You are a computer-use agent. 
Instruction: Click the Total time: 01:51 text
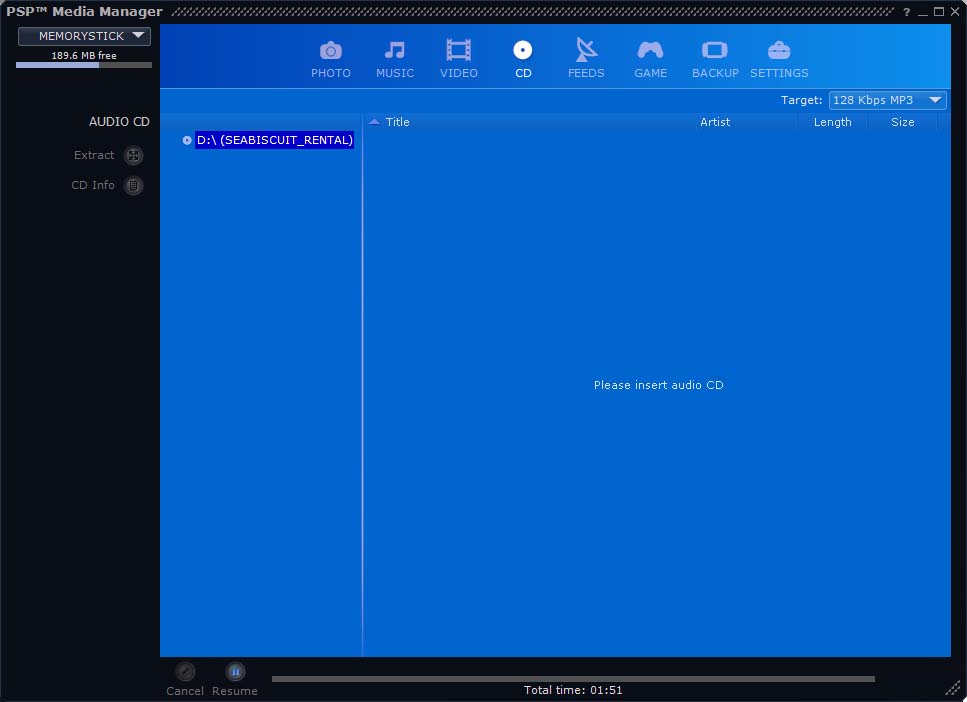(573, 690)
